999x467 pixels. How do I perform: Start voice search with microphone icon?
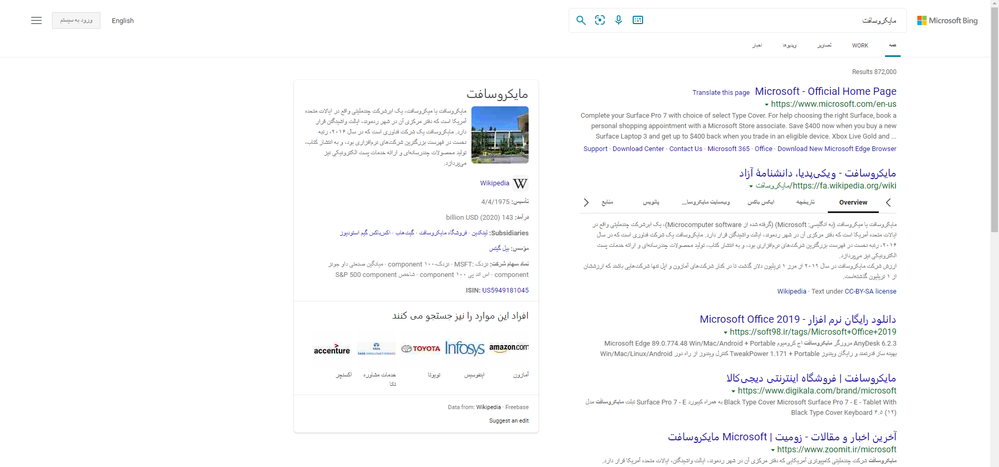click(619, 20)
